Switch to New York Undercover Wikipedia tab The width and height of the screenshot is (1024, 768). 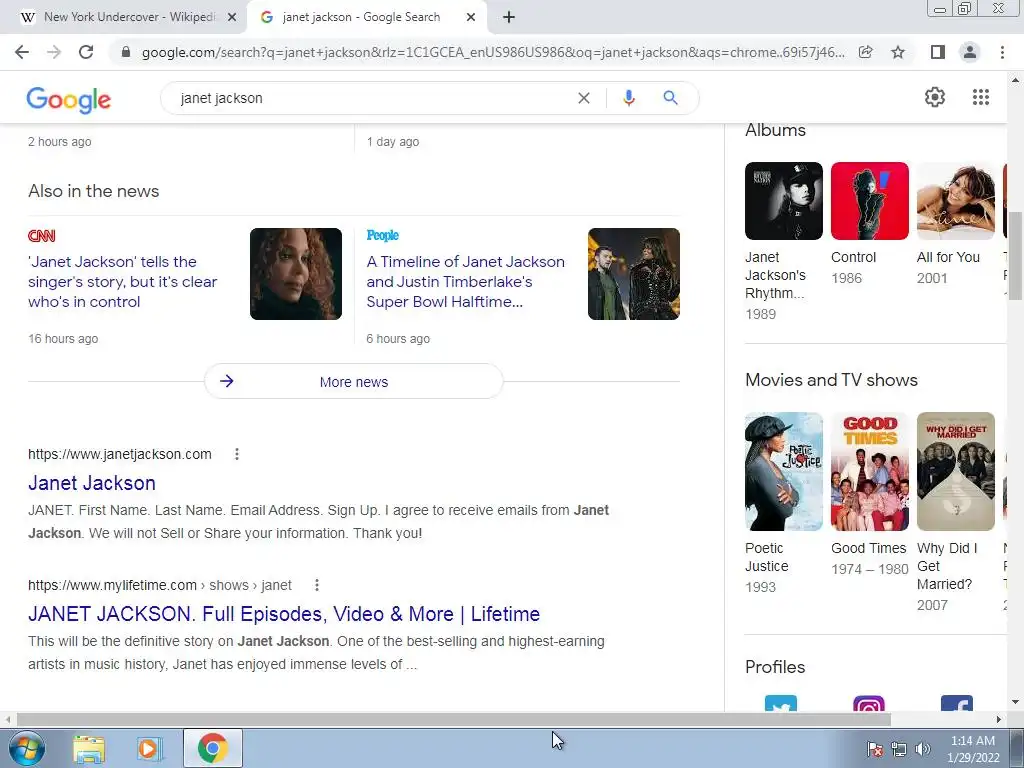(x=129, y=17)
